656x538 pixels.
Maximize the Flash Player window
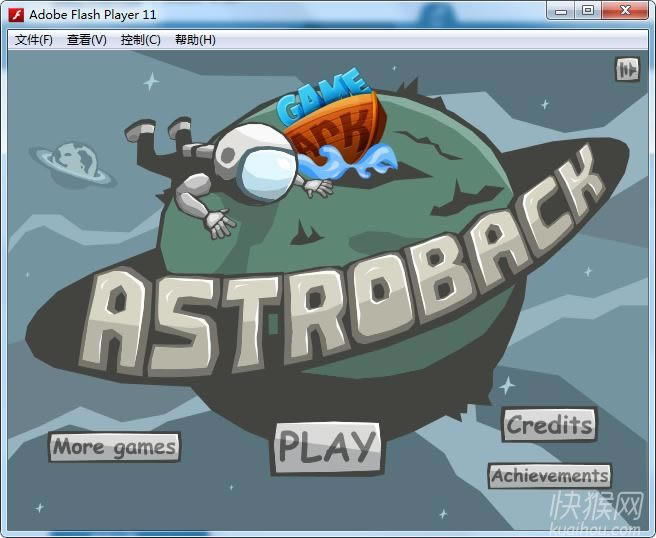click(588, 11)
